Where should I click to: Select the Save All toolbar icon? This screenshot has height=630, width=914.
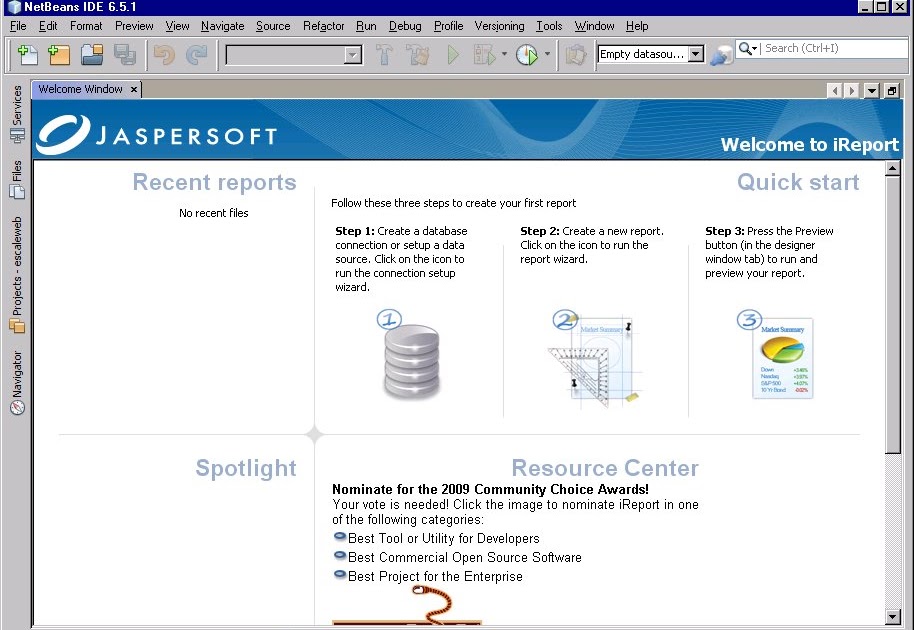coord(124,54)
